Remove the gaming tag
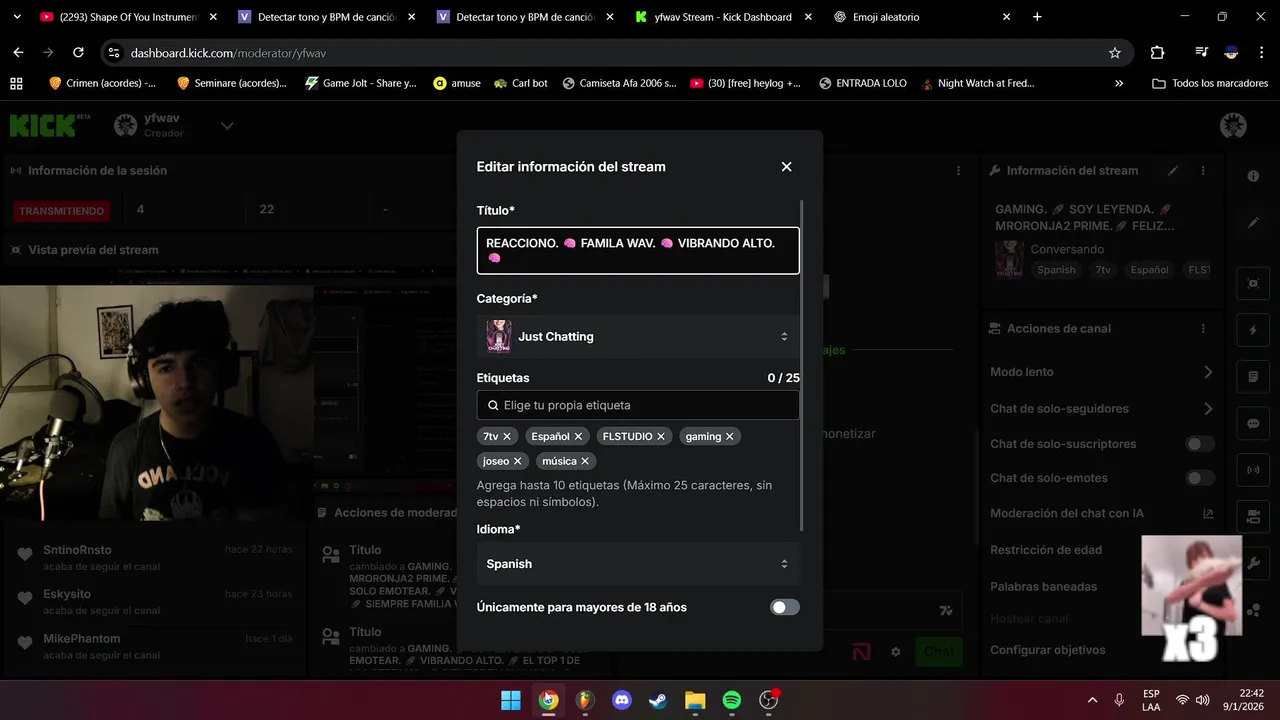This screenshot has width=1280, height=720. [x=729, y=437]
